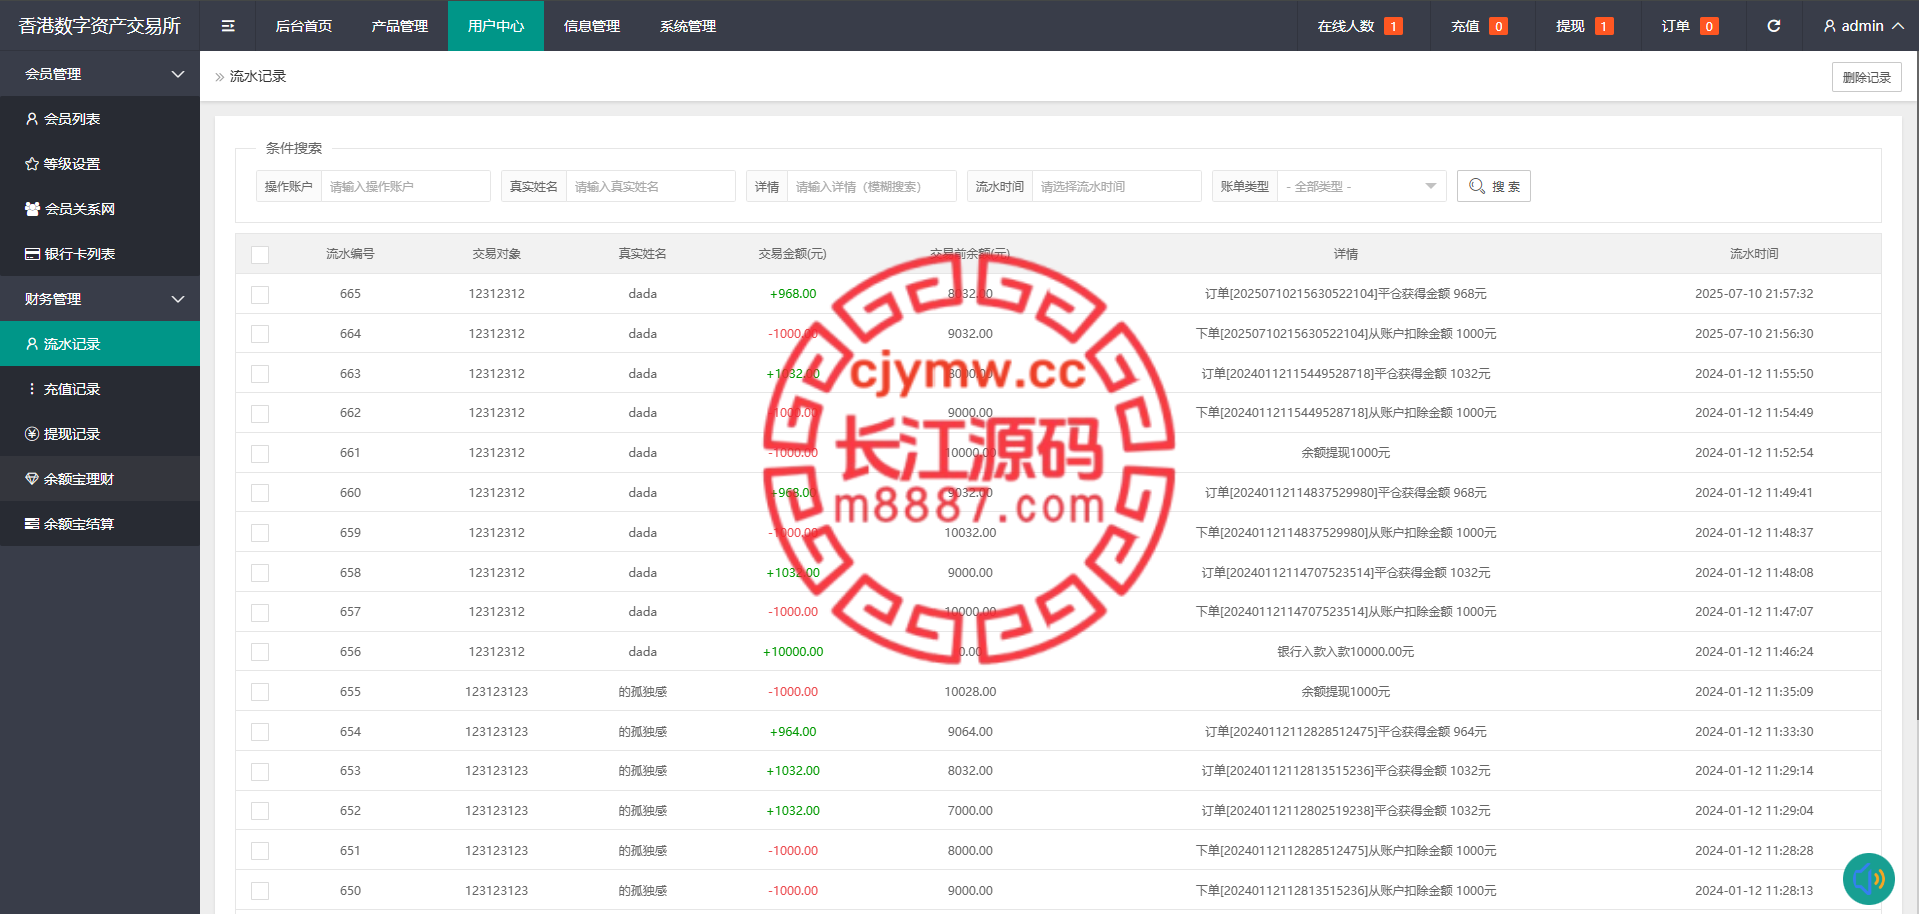This screenshot has height=914, width=1919.
Task: Click the yen icon for 提现记录
Action: [x=32, y=434]
